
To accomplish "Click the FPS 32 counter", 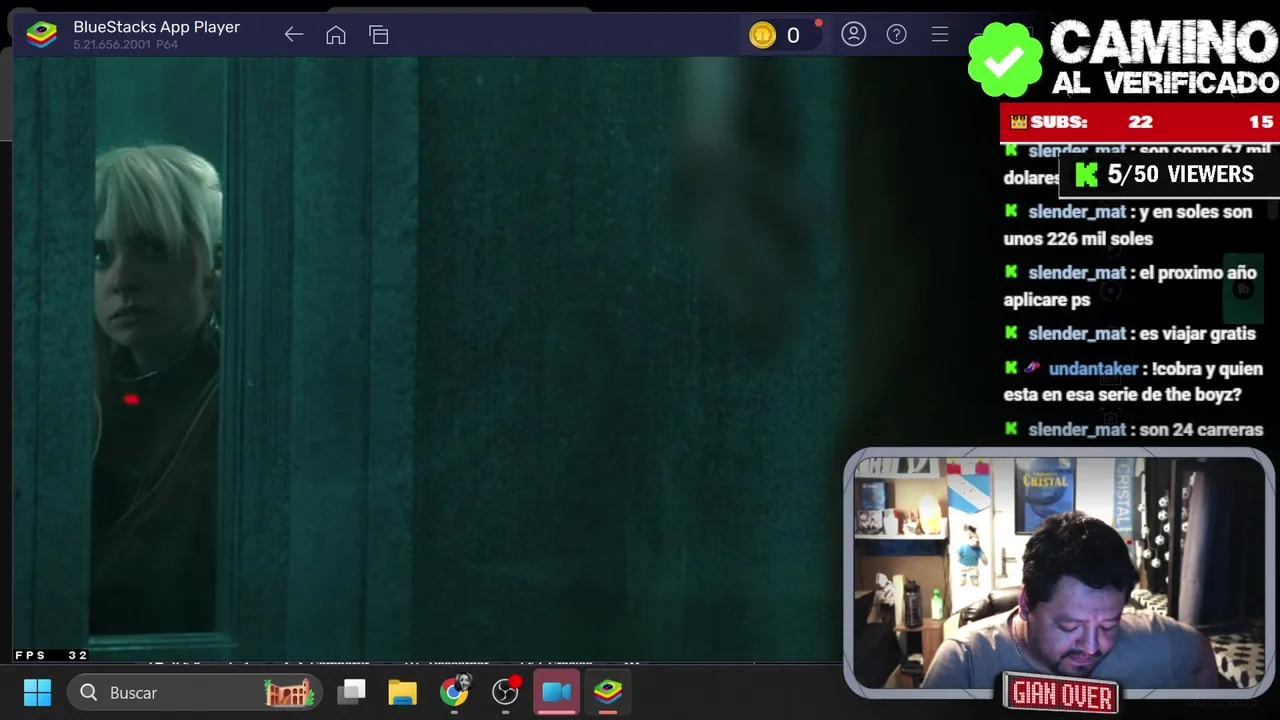I will pyautogui.click(x=51, y=655).
